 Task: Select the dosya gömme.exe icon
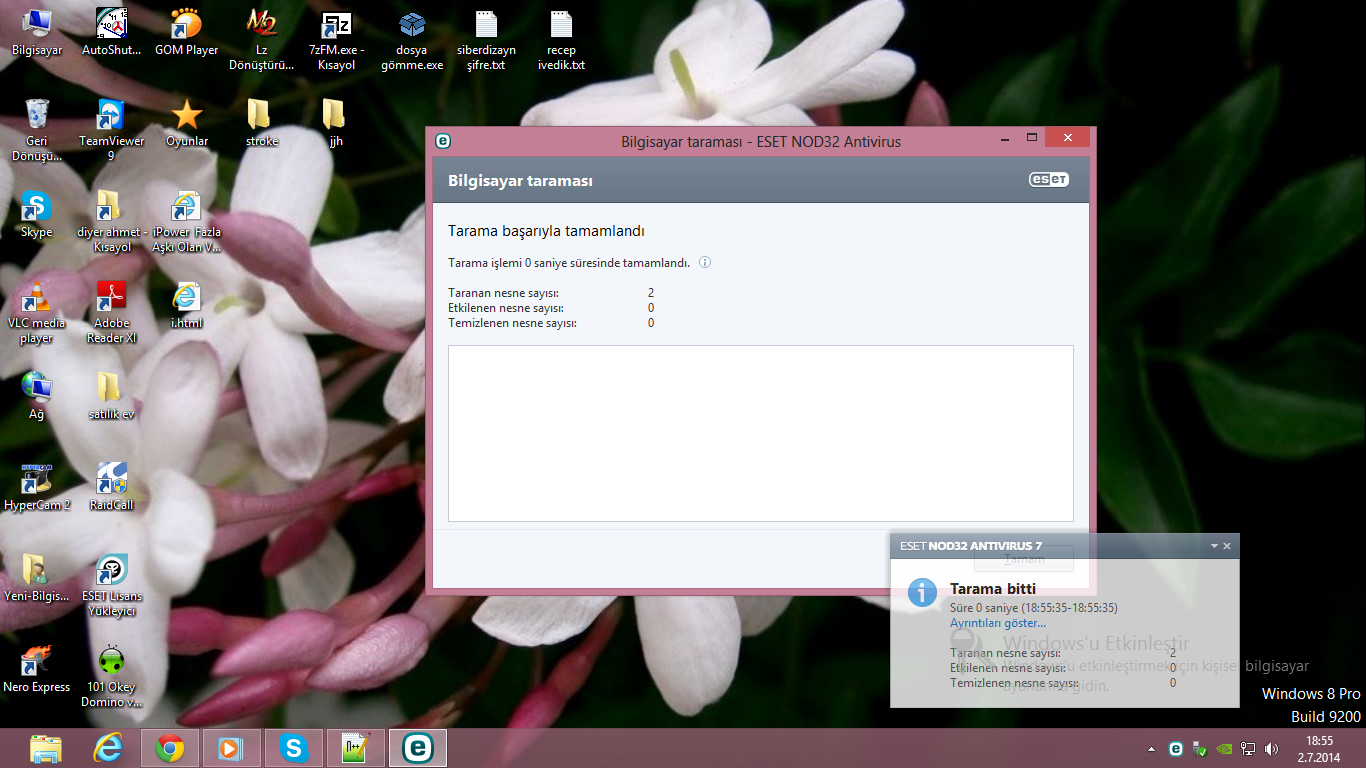411,40
